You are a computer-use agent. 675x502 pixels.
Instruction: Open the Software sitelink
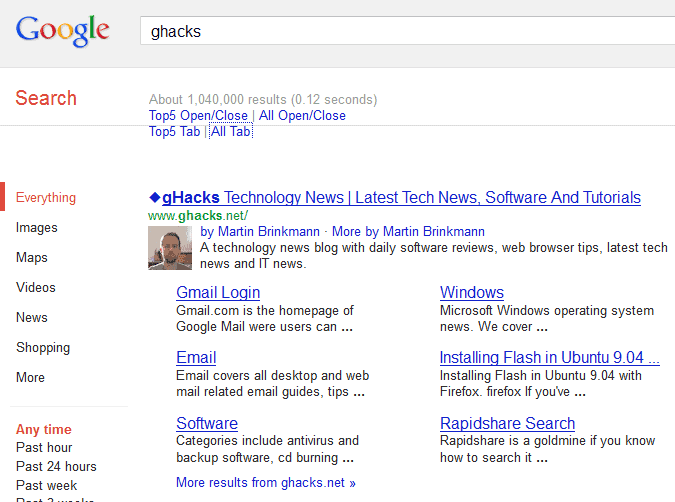tap(207, 423)
